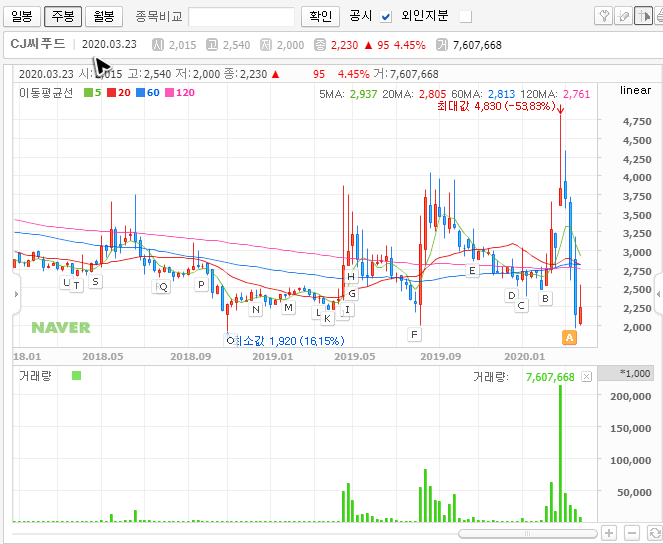Screen dimensions: 663x544
Task: Open disclosure marker H
Action: click(351, 277)
